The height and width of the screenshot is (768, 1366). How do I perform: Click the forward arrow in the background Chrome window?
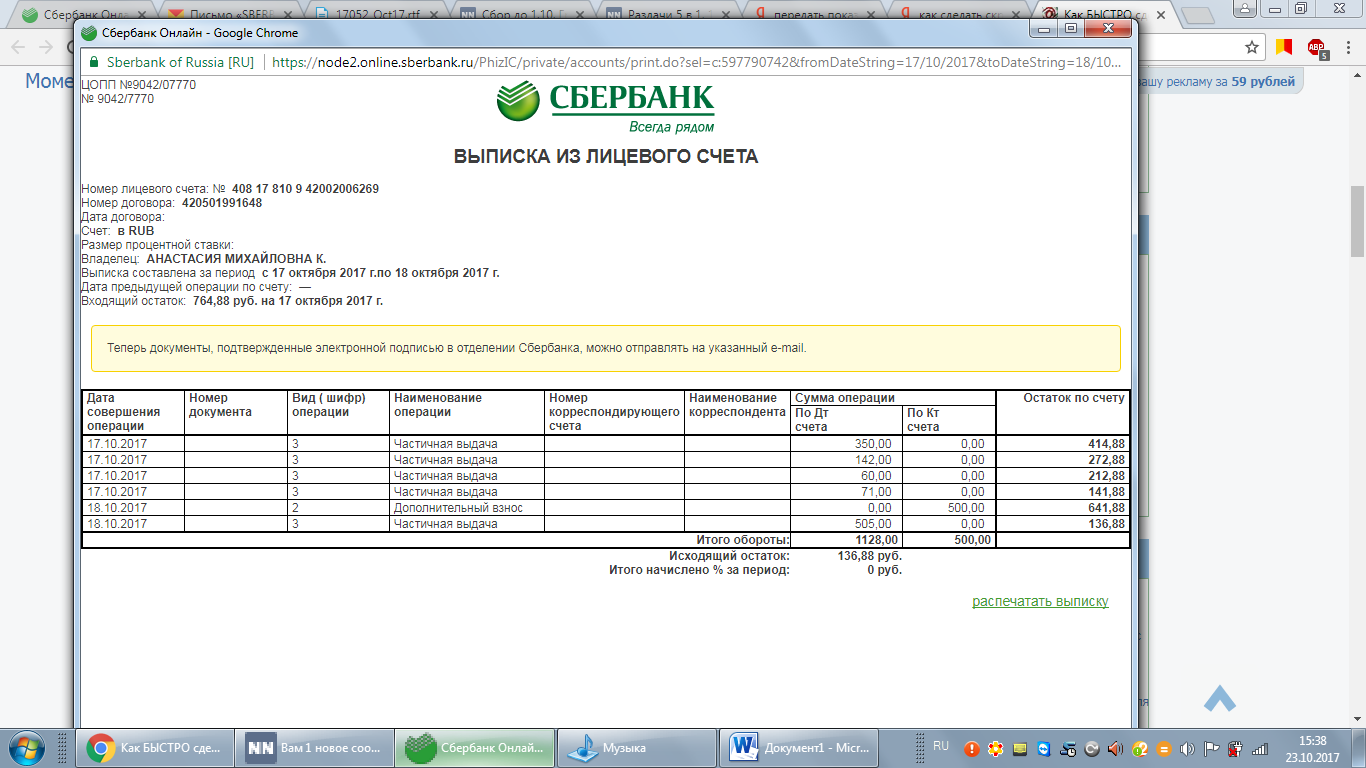coord(47,47)
